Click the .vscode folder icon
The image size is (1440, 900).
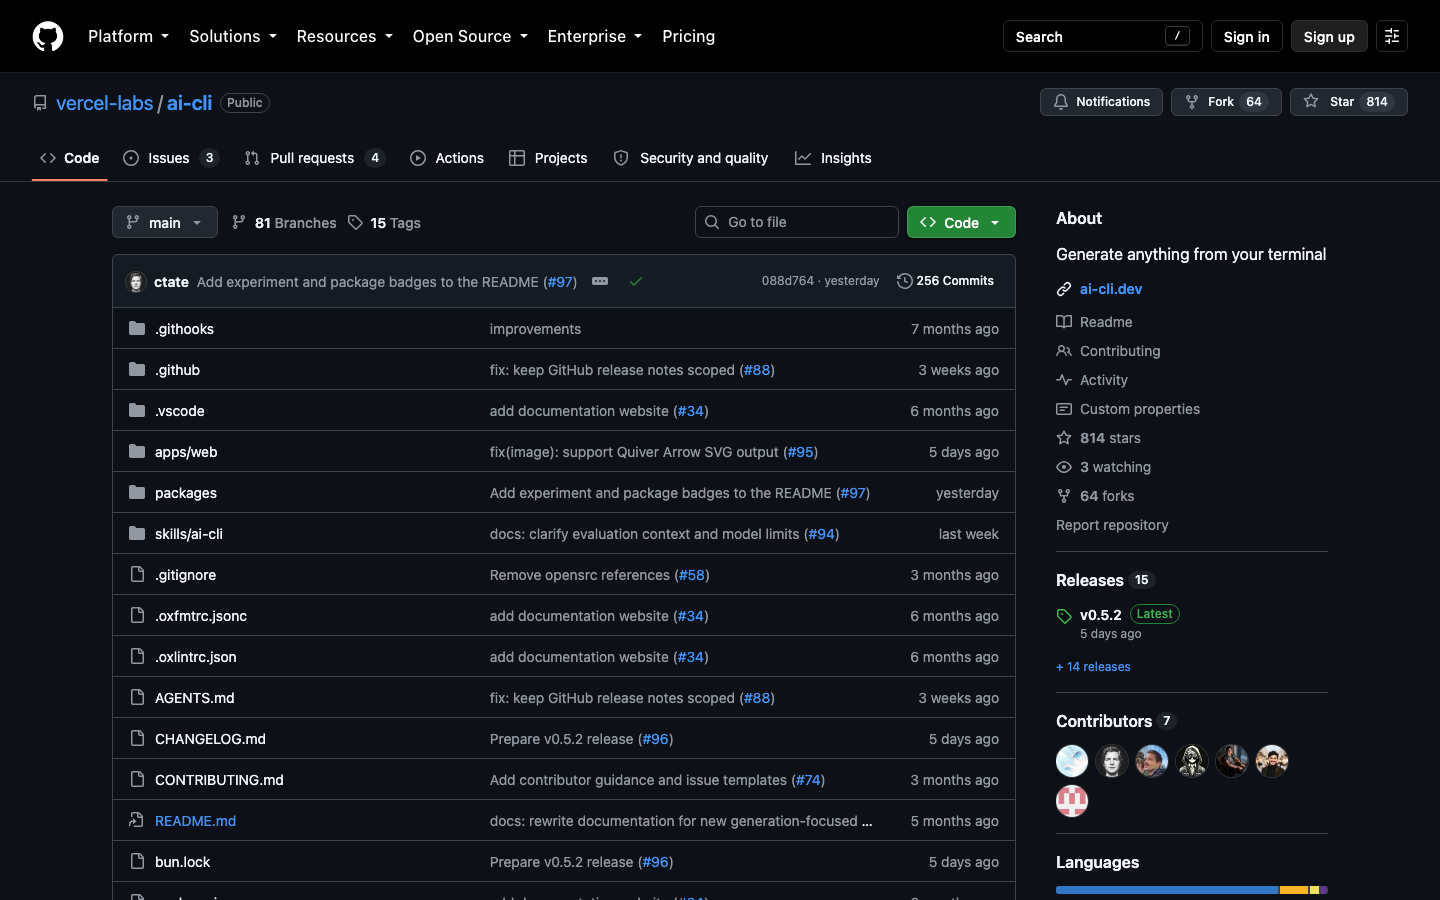pyautogui.click(x=137, y=410)
